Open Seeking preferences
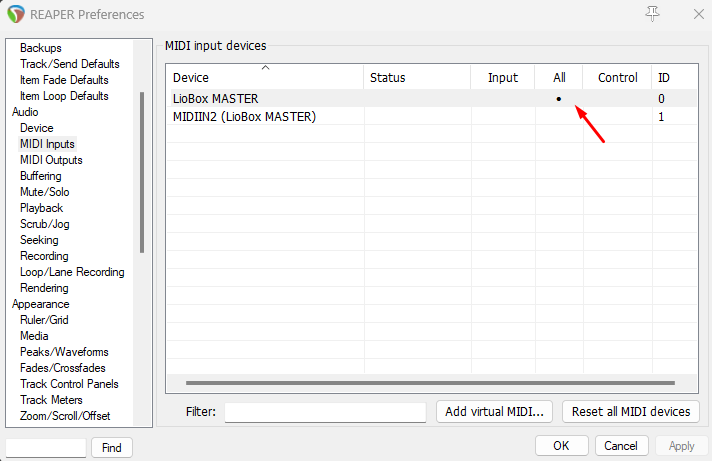The height and width of the screenshot is (461, 712). click(x=39, y=240)
